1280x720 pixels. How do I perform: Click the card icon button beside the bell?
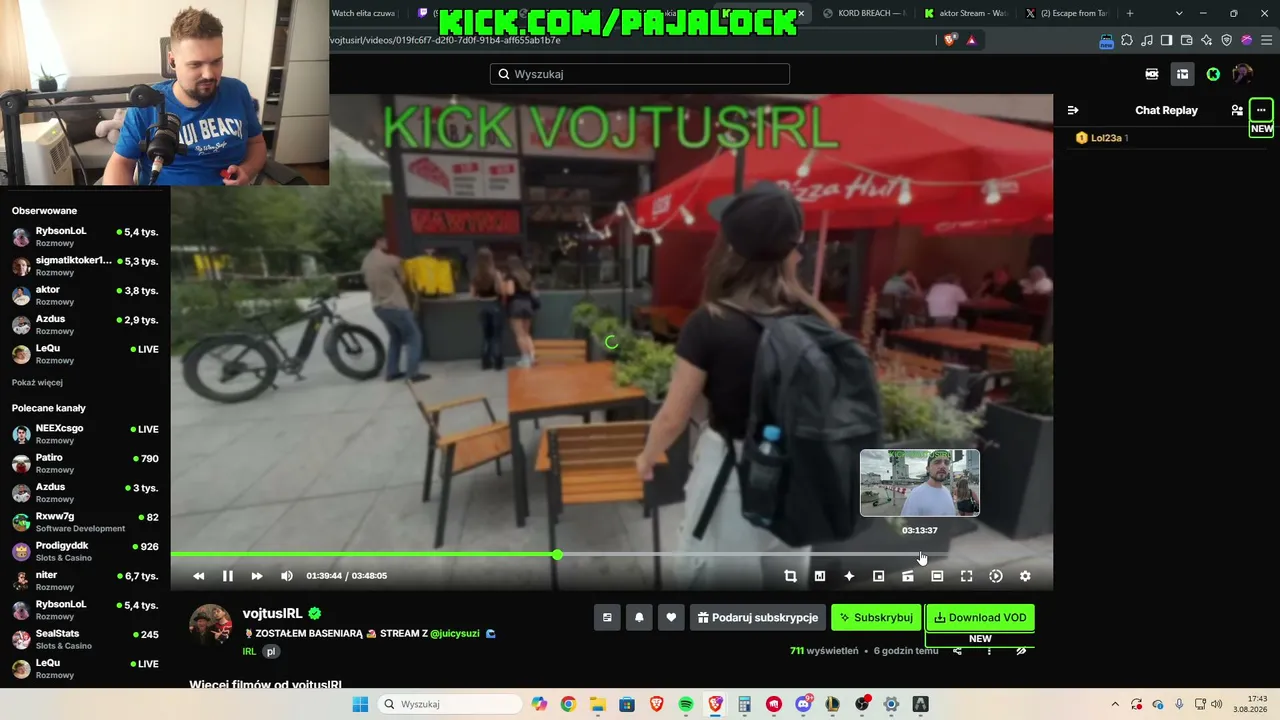607,618
